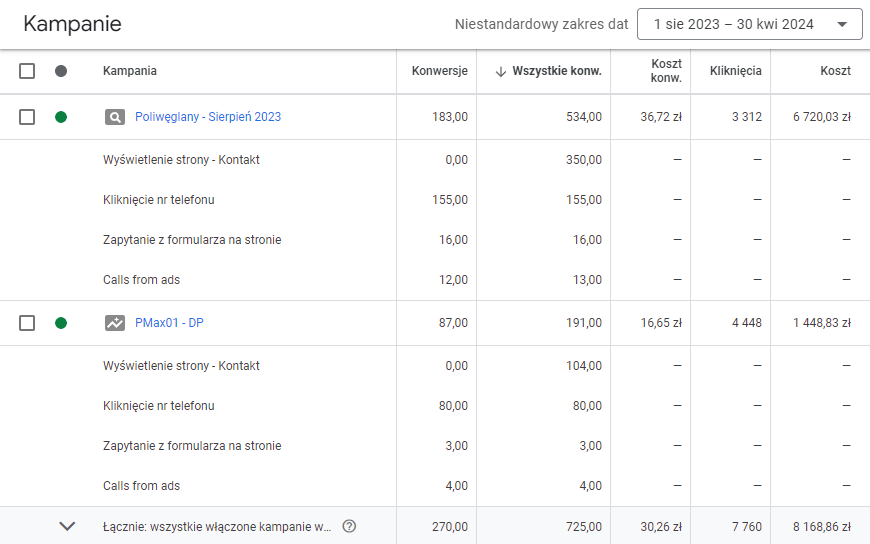
Task: Click the Performance Max icon for PMax01
Action: click(x=115, y=323)
